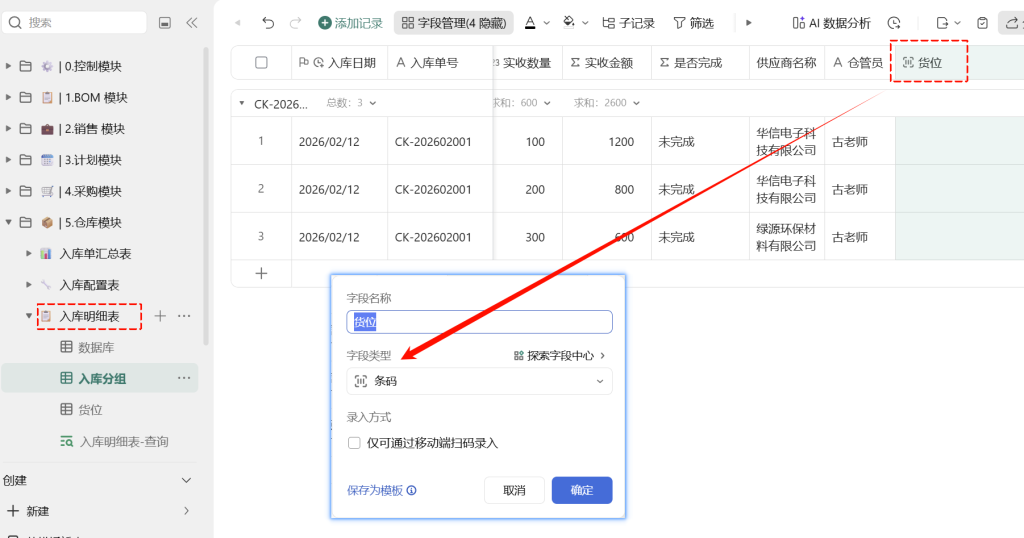Image resolution: width=1024 pixels, height=538 pixels.
Task: Click the 添加记录 button
Action: coord(350,23)
